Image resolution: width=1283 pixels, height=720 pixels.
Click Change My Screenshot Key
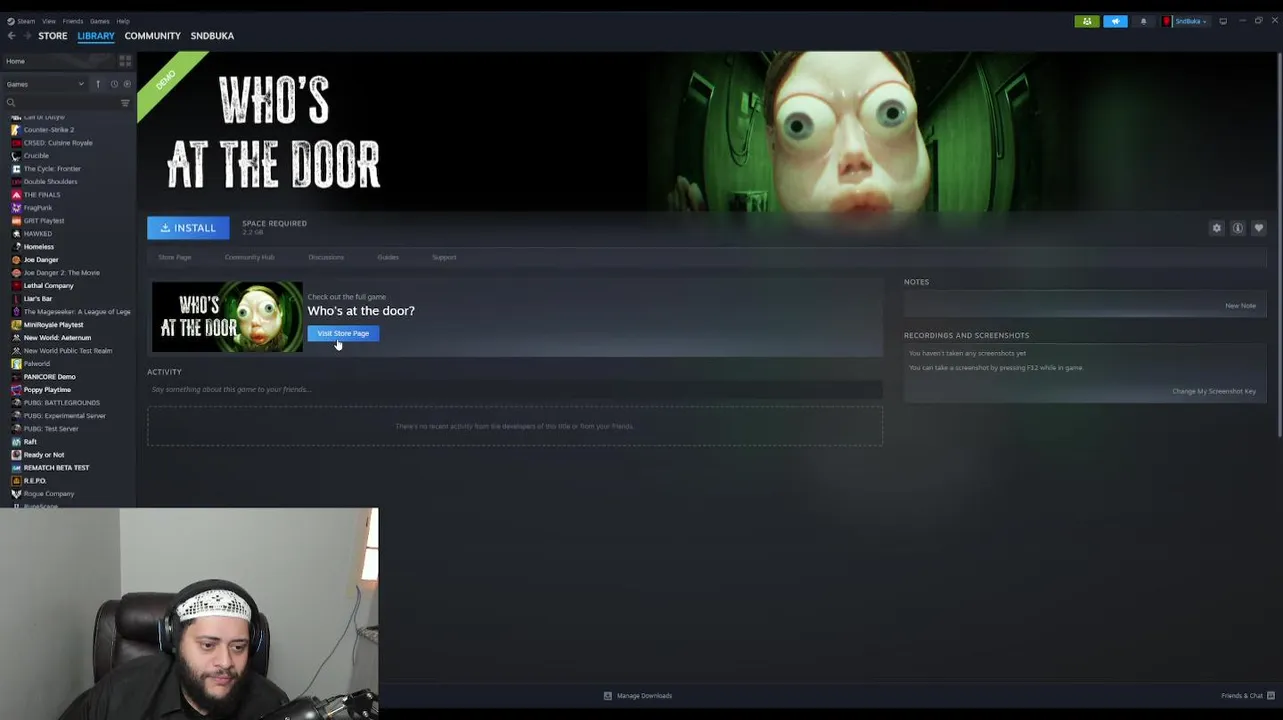point(1214,391)
